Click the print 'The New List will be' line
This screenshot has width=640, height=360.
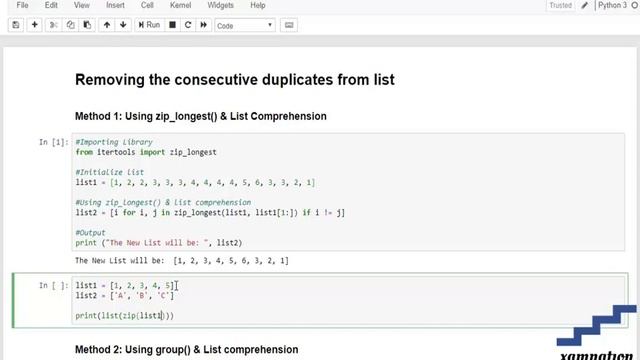click(x=159, y=243)
